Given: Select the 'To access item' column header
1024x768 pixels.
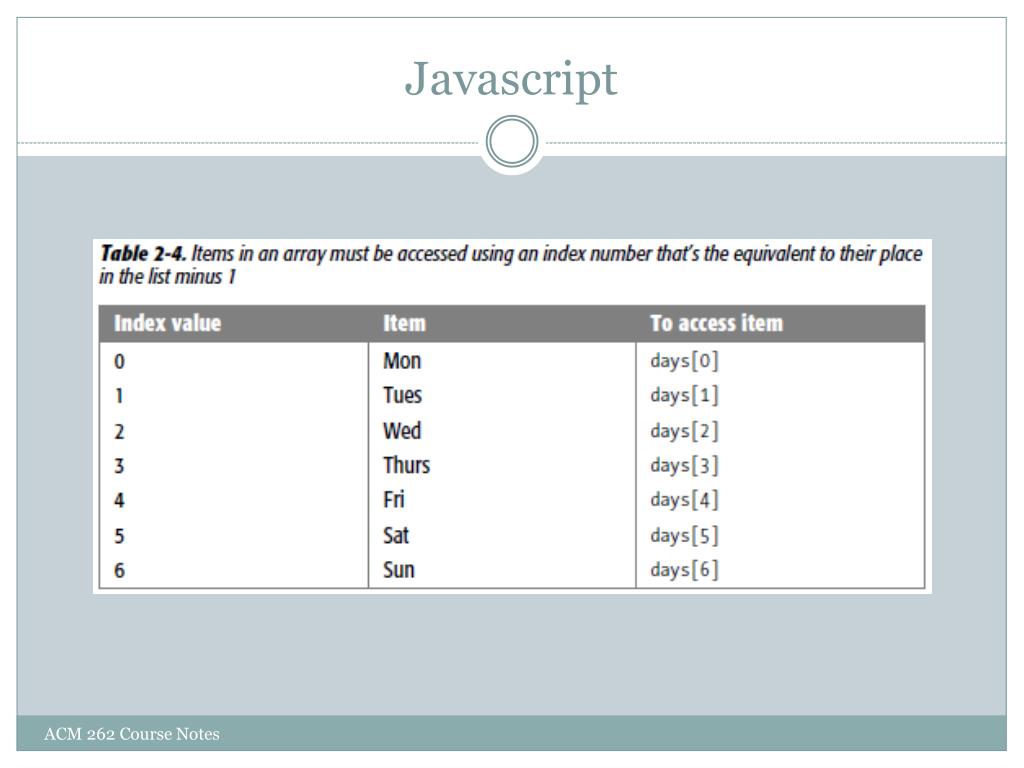Looking at the screenshot, I should (716, 323).
